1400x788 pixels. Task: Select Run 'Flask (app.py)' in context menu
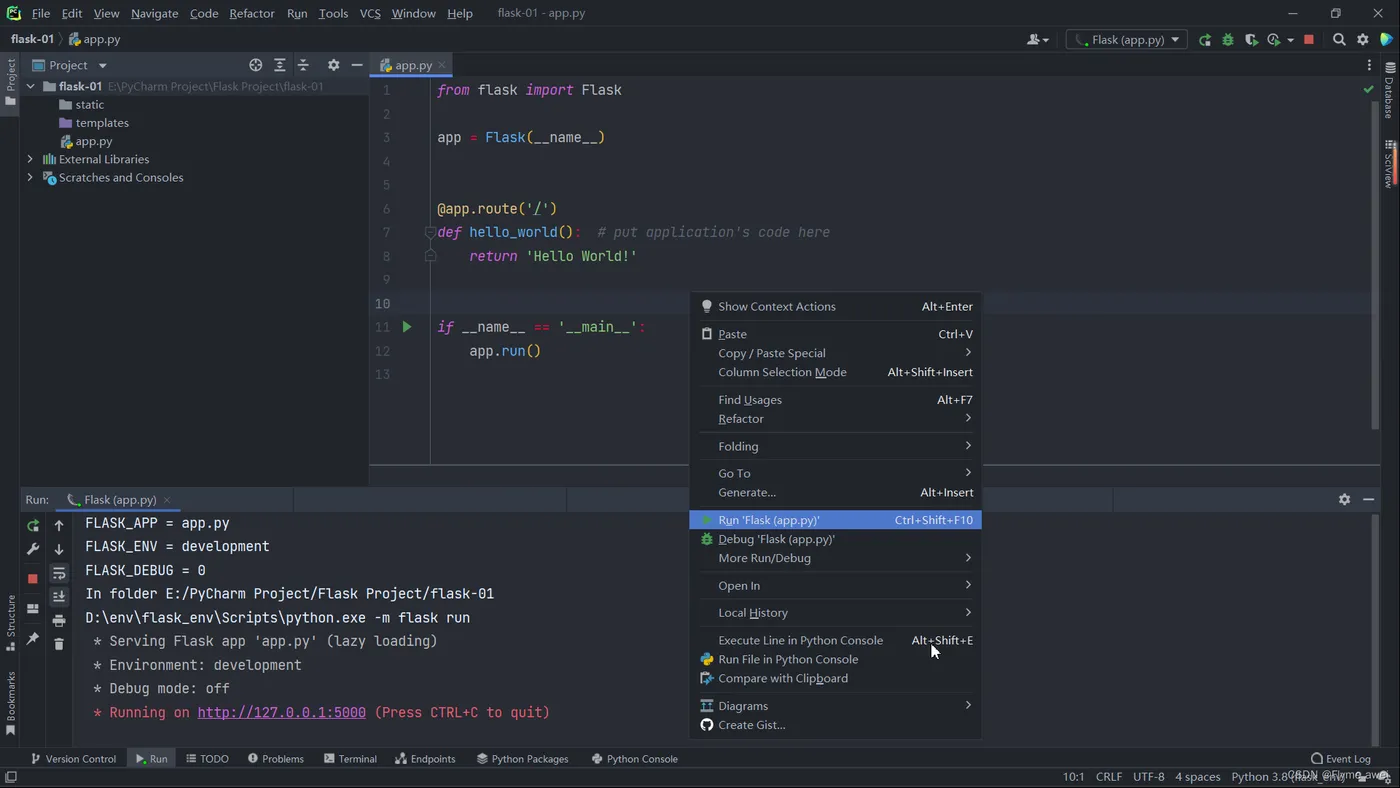click(x=836, y=520)
